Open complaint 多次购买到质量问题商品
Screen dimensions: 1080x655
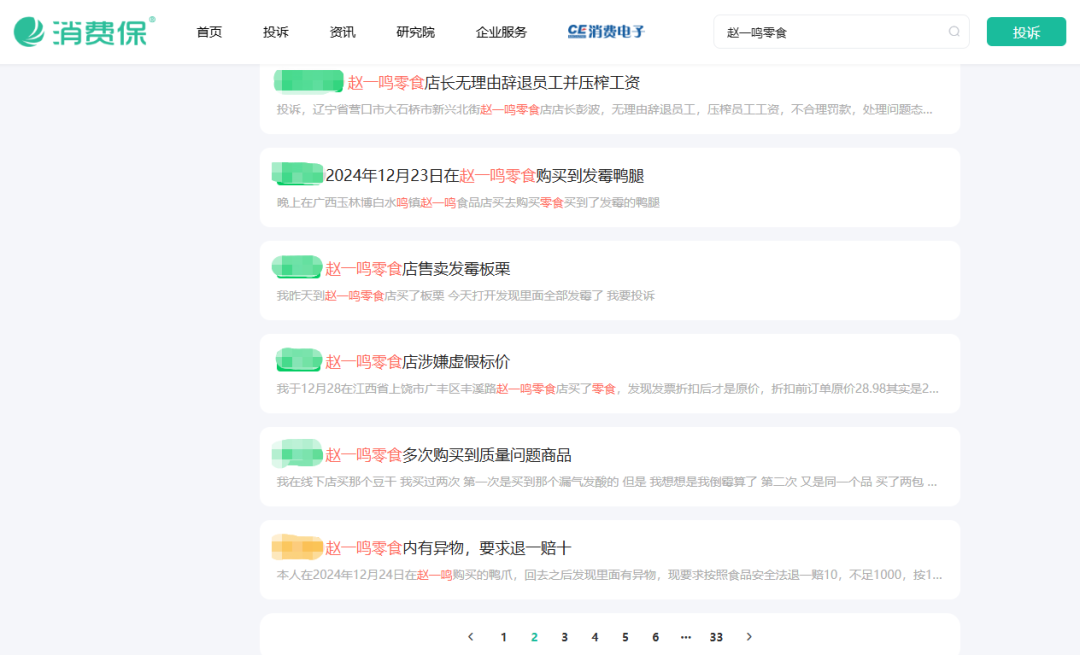(x=448, y=455)
